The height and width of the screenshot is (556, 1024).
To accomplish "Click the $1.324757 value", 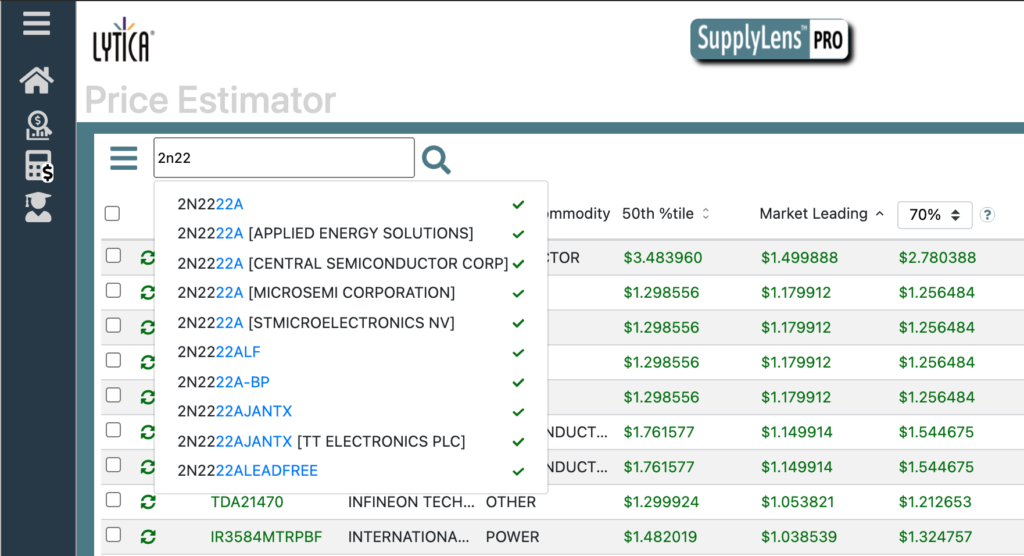I will (936, 537).
